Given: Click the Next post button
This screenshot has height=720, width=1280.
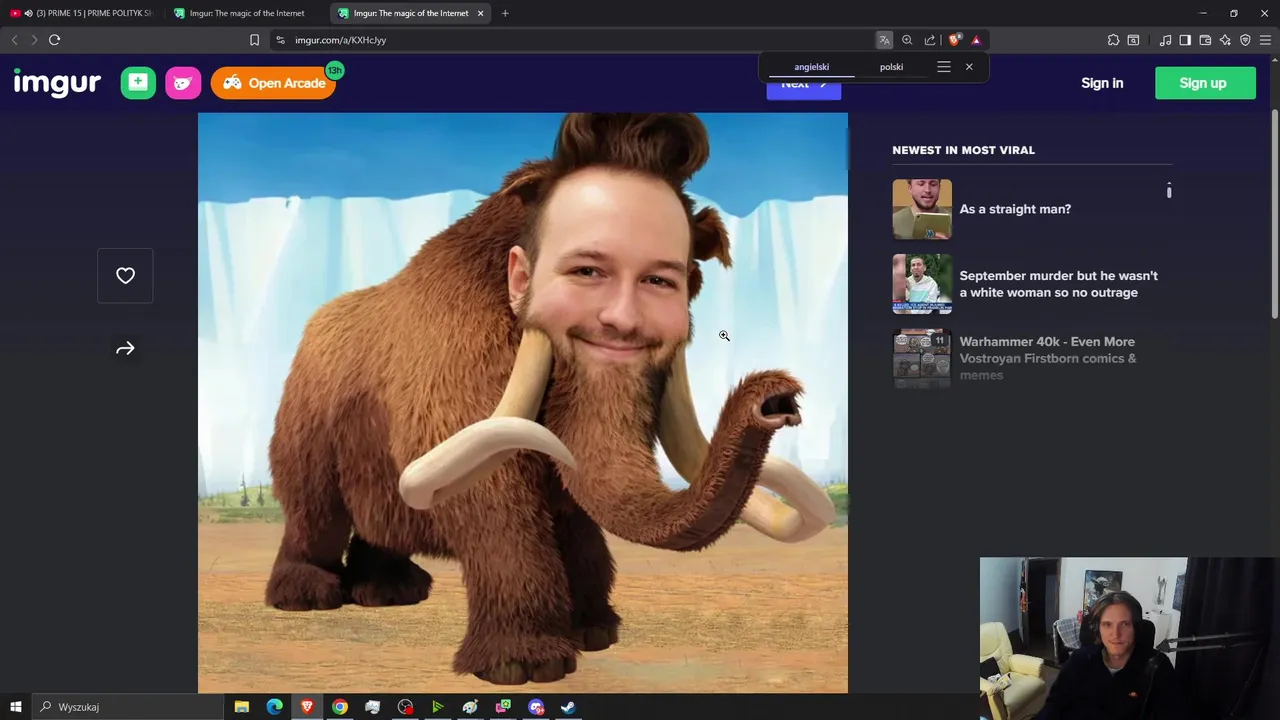Looking at the screenshot, I should coord(803,86).
